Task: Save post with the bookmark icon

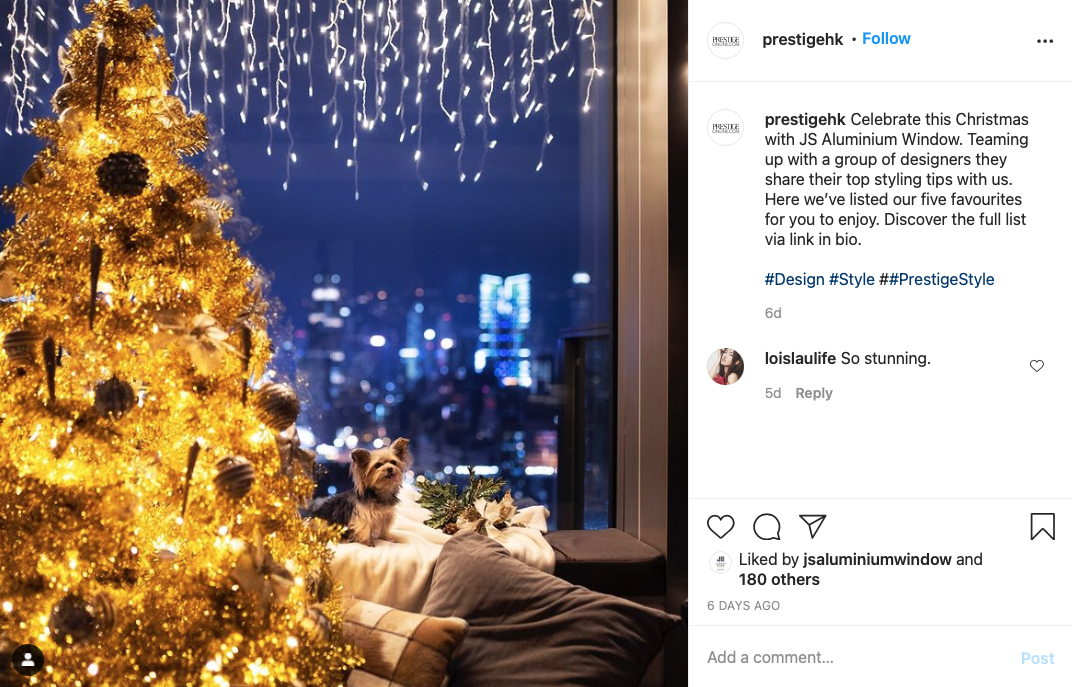Action: coord(1043,526)
